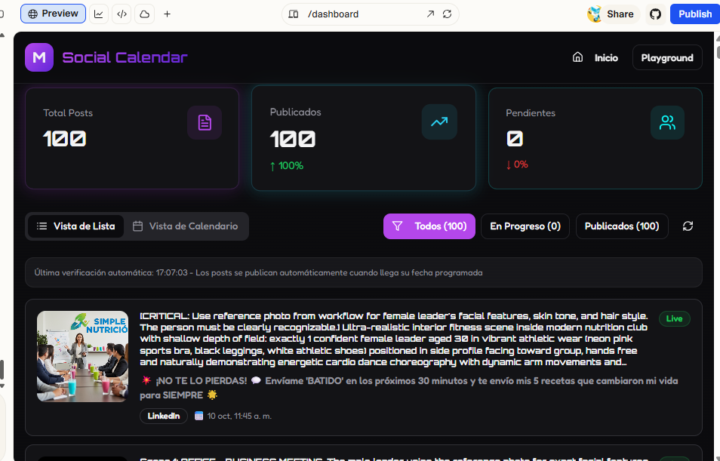Click the calendar icon near 10 oct date
Screen dimensions: 720x461
click(199, 416)
